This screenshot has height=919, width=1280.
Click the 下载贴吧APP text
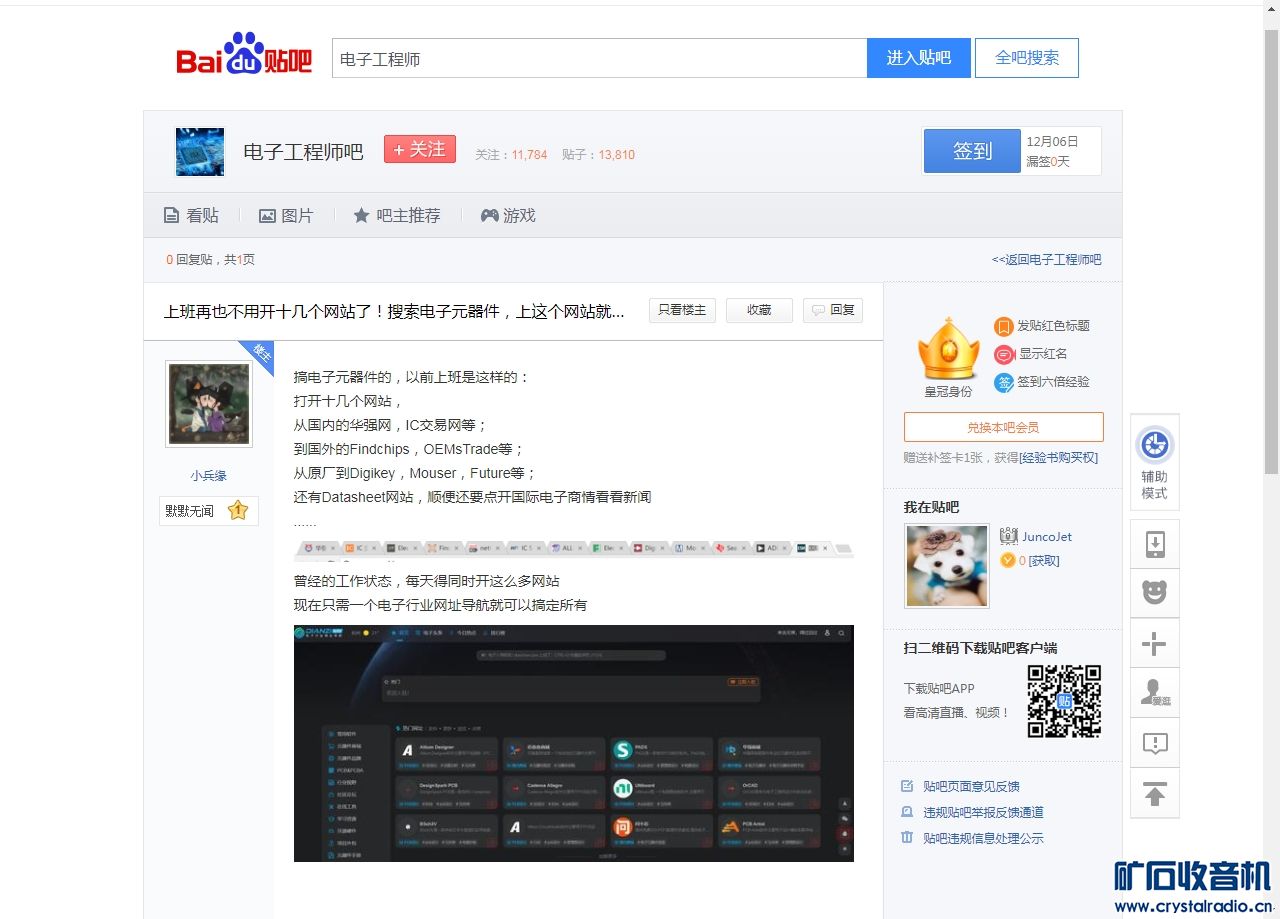point(939,689)
